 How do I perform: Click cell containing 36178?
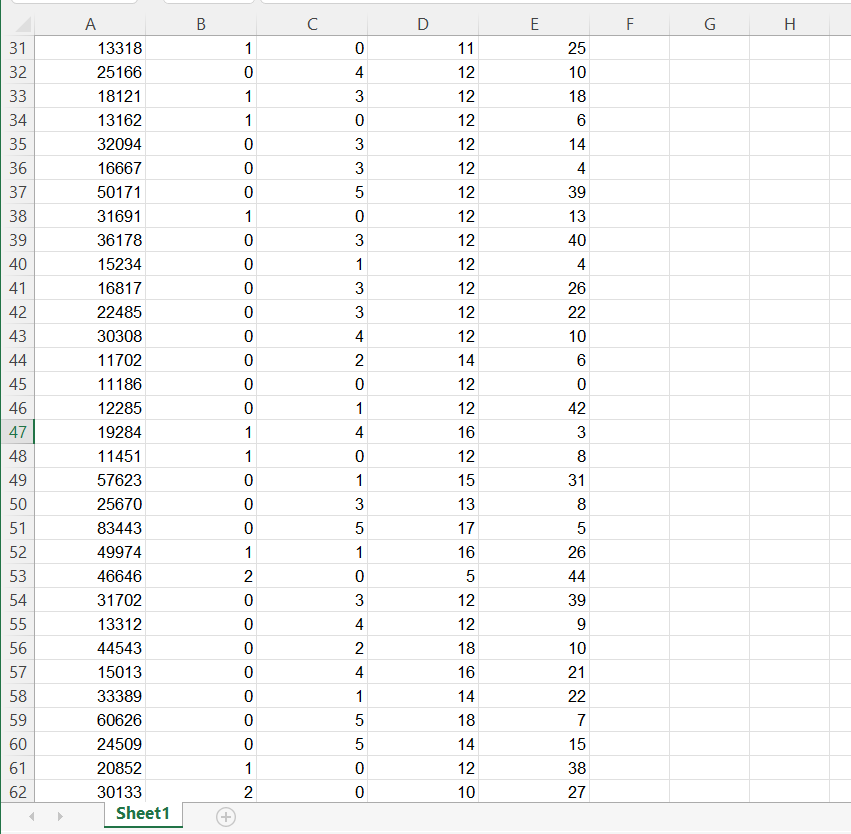click(x=90, y=240)
